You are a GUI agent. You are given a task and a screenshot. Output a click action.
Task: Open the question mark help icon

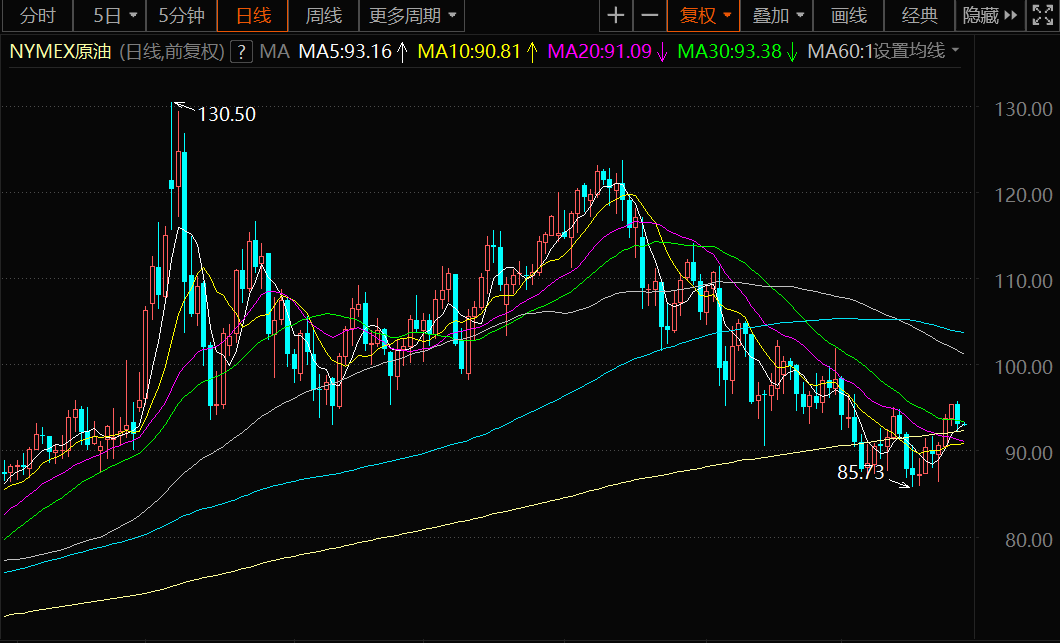coord(241,52)
